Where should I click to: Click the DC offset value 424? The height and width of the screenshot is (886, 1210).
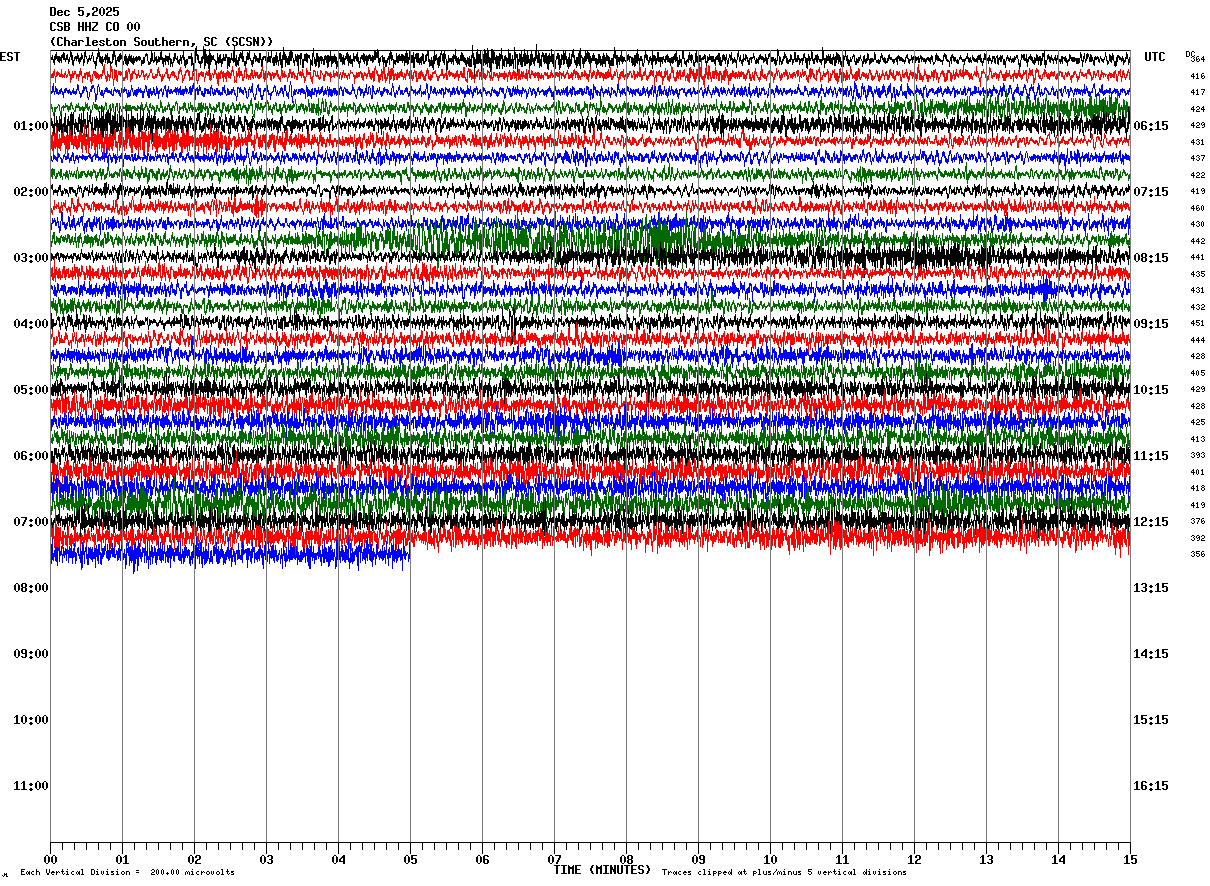pos(1198,109)
